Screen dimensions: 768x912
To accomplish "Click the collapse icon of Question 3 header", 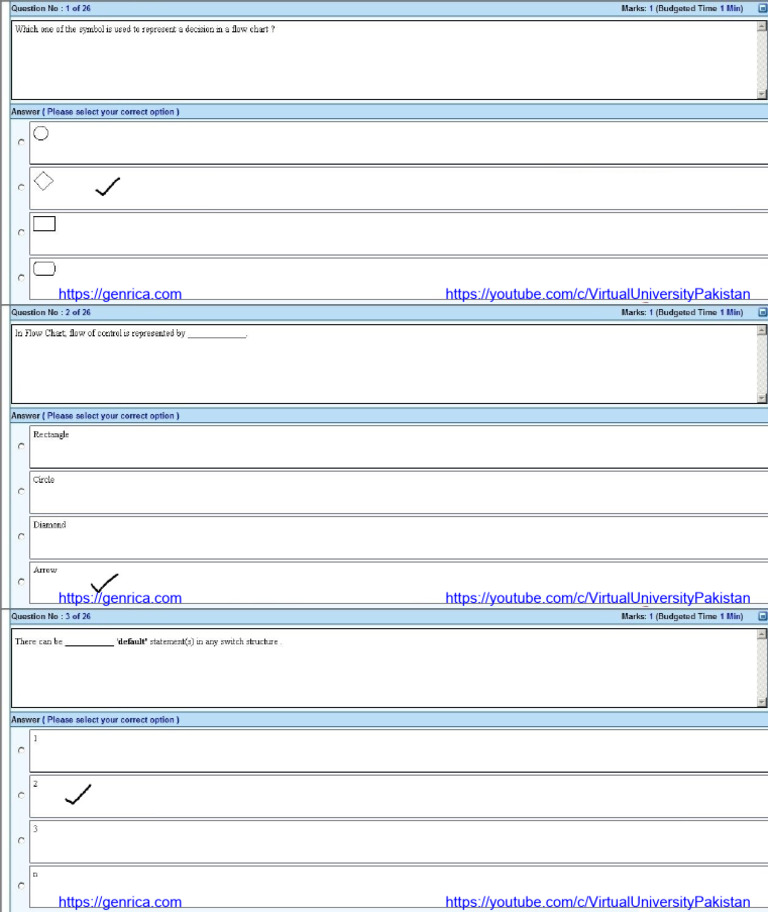I will [x=762, y=616].
